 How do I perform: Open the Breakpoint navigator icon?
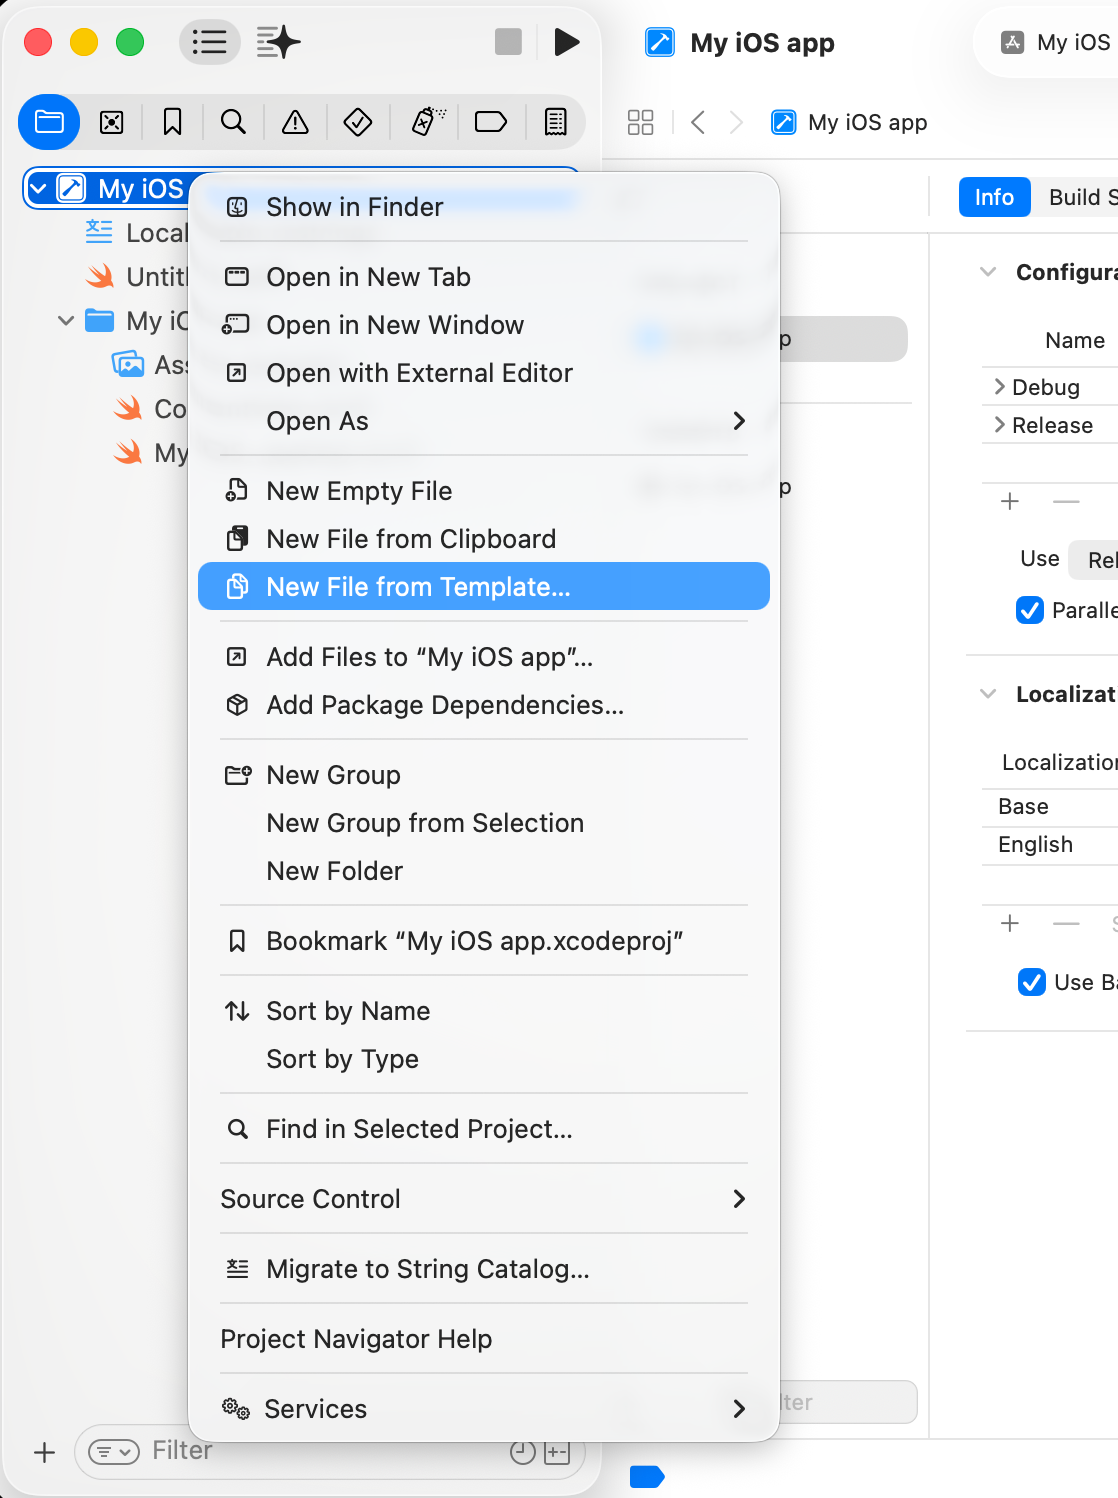click(x=490, y=122)
